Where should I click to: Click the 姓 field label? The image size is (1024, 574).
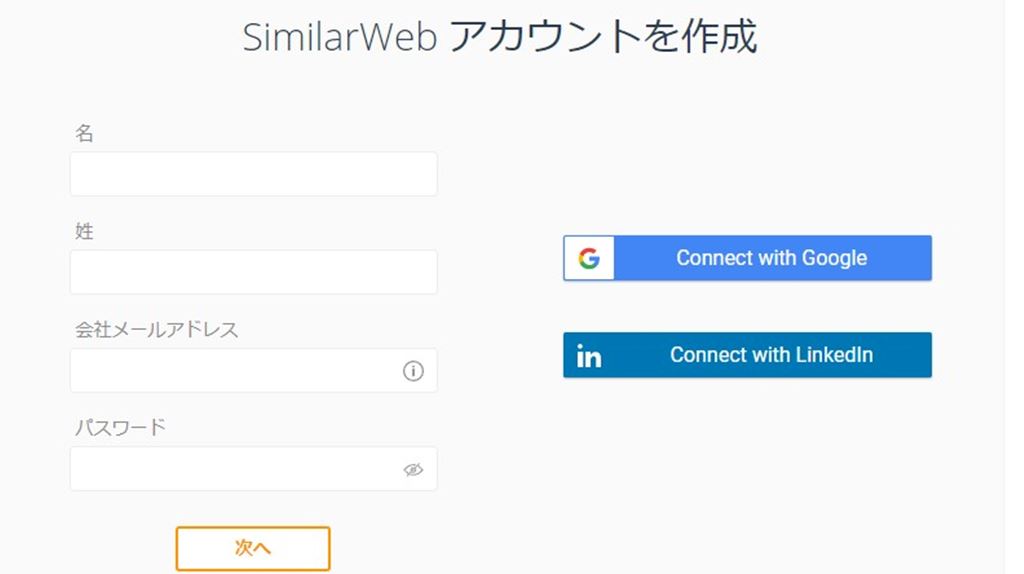pos(84,231)
